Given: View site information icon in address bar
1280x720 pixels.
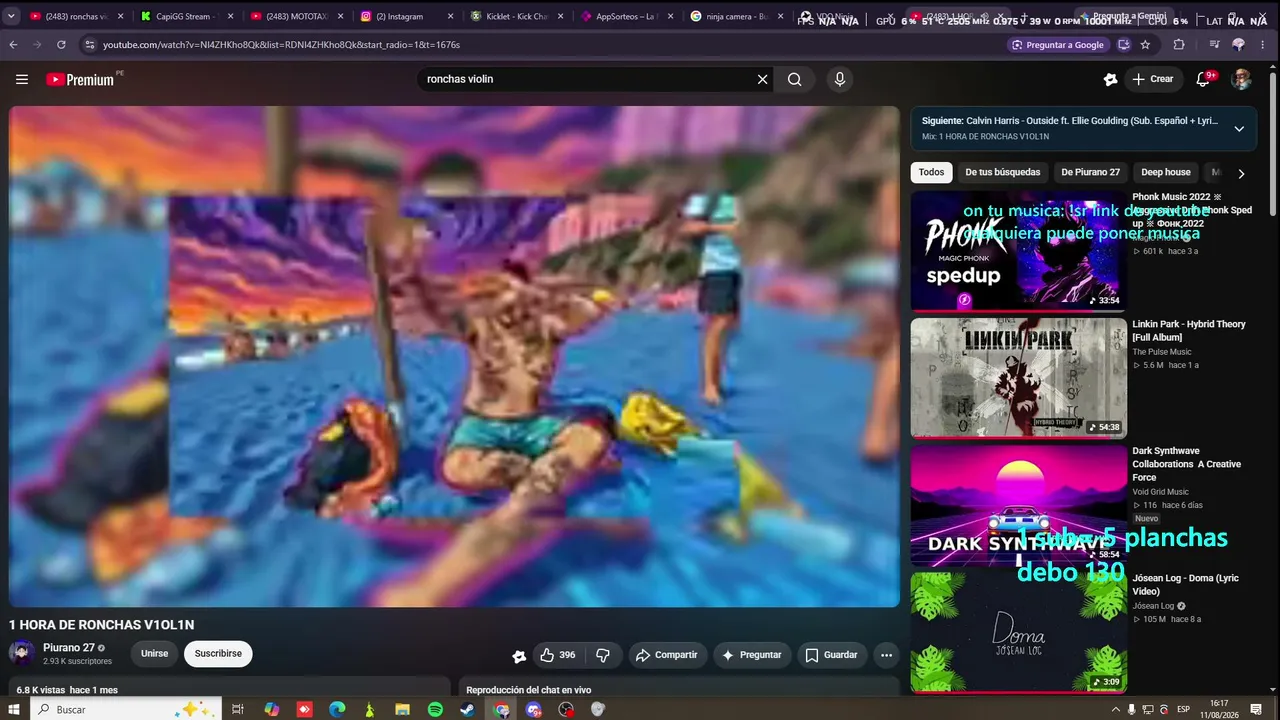Looking at the screenshot, I should pos(89,45).
